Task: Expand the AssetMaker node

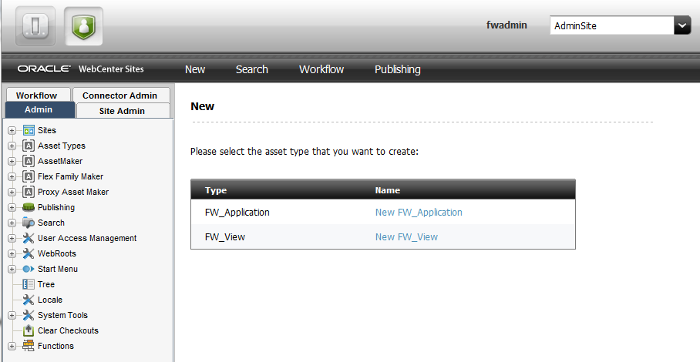Action: click(12, 161)
